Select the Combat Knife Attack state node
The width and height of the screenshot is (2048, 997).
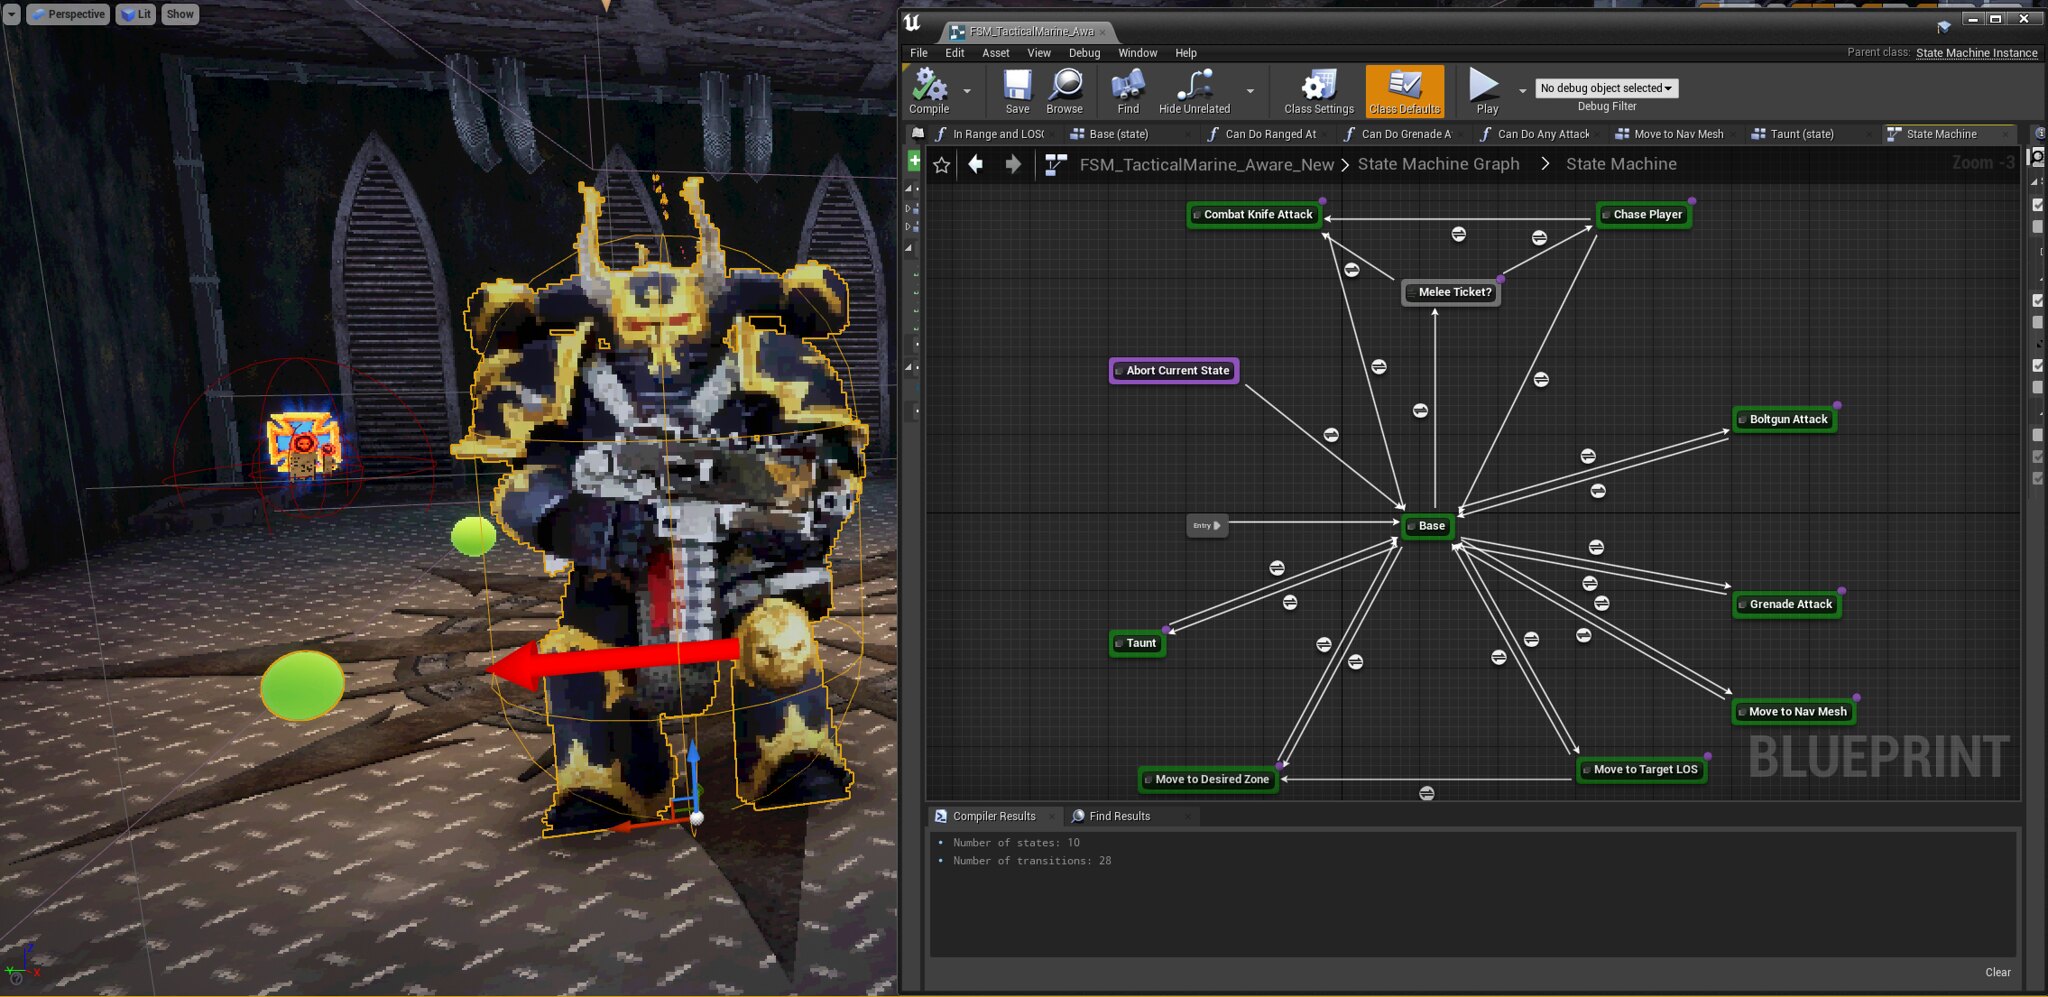click(1254, 215)
